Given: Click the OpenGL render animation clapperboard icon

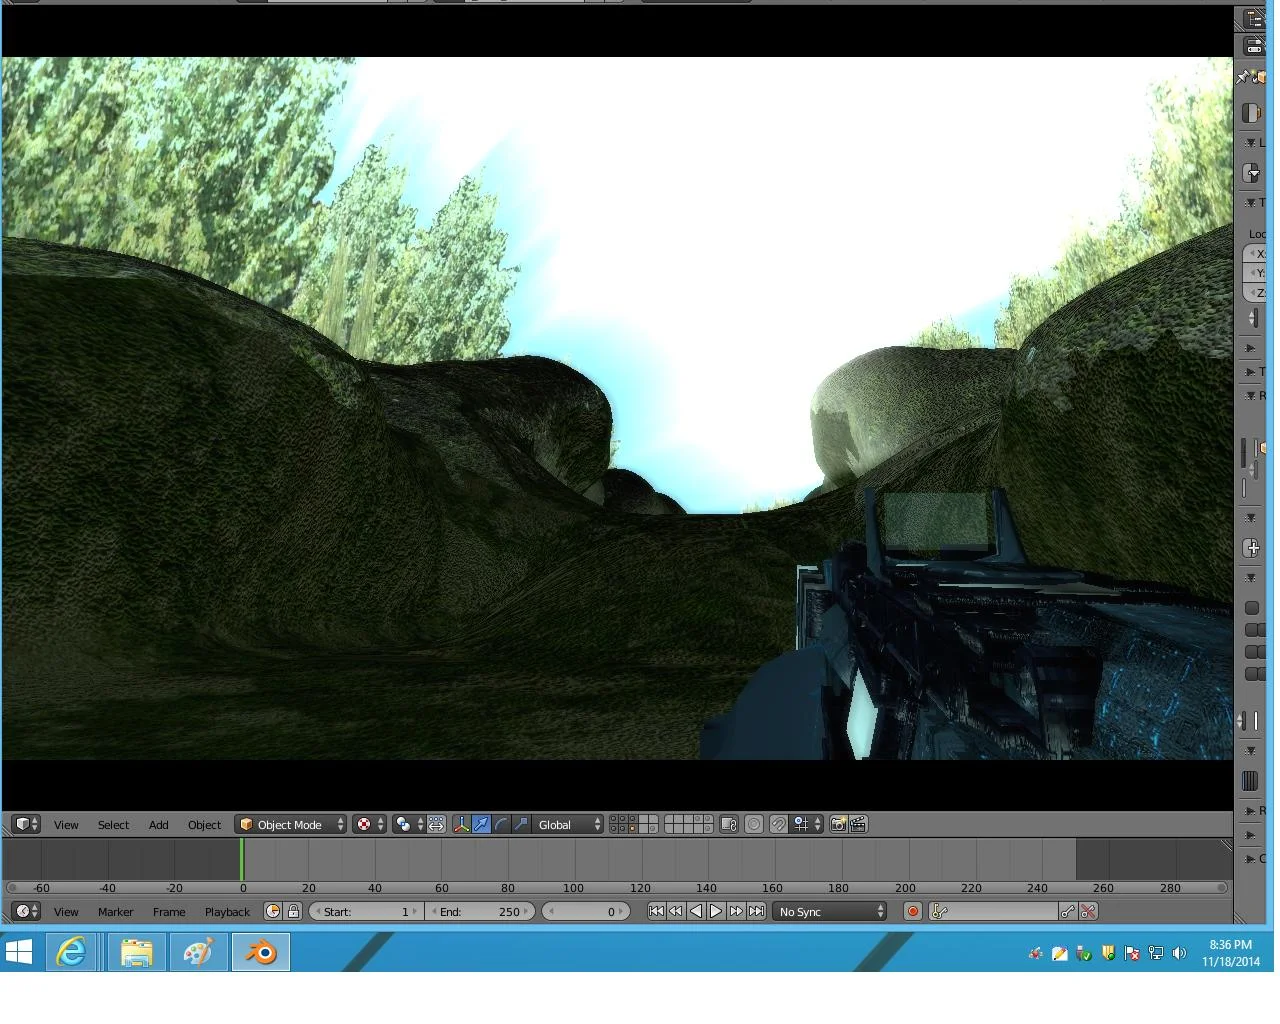Looking at the screenshot, I should coord(858,824).
